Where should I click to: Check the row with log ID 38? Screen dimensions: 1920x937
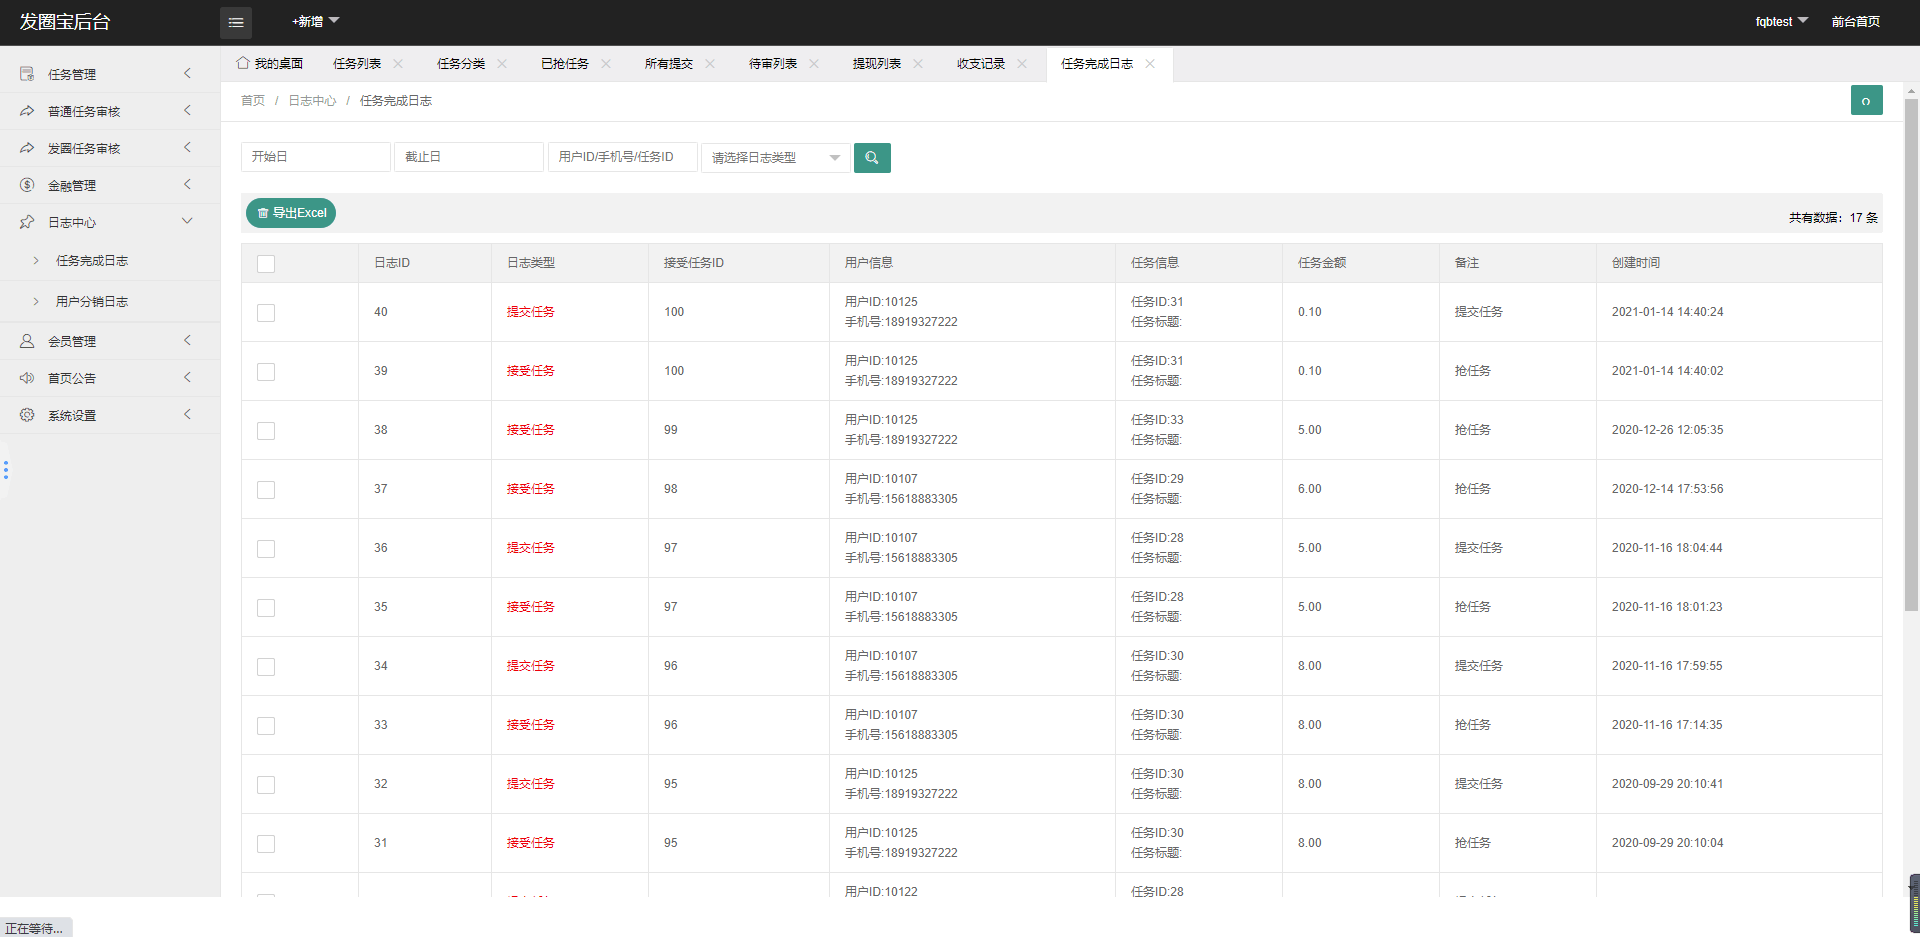(266, 431)
